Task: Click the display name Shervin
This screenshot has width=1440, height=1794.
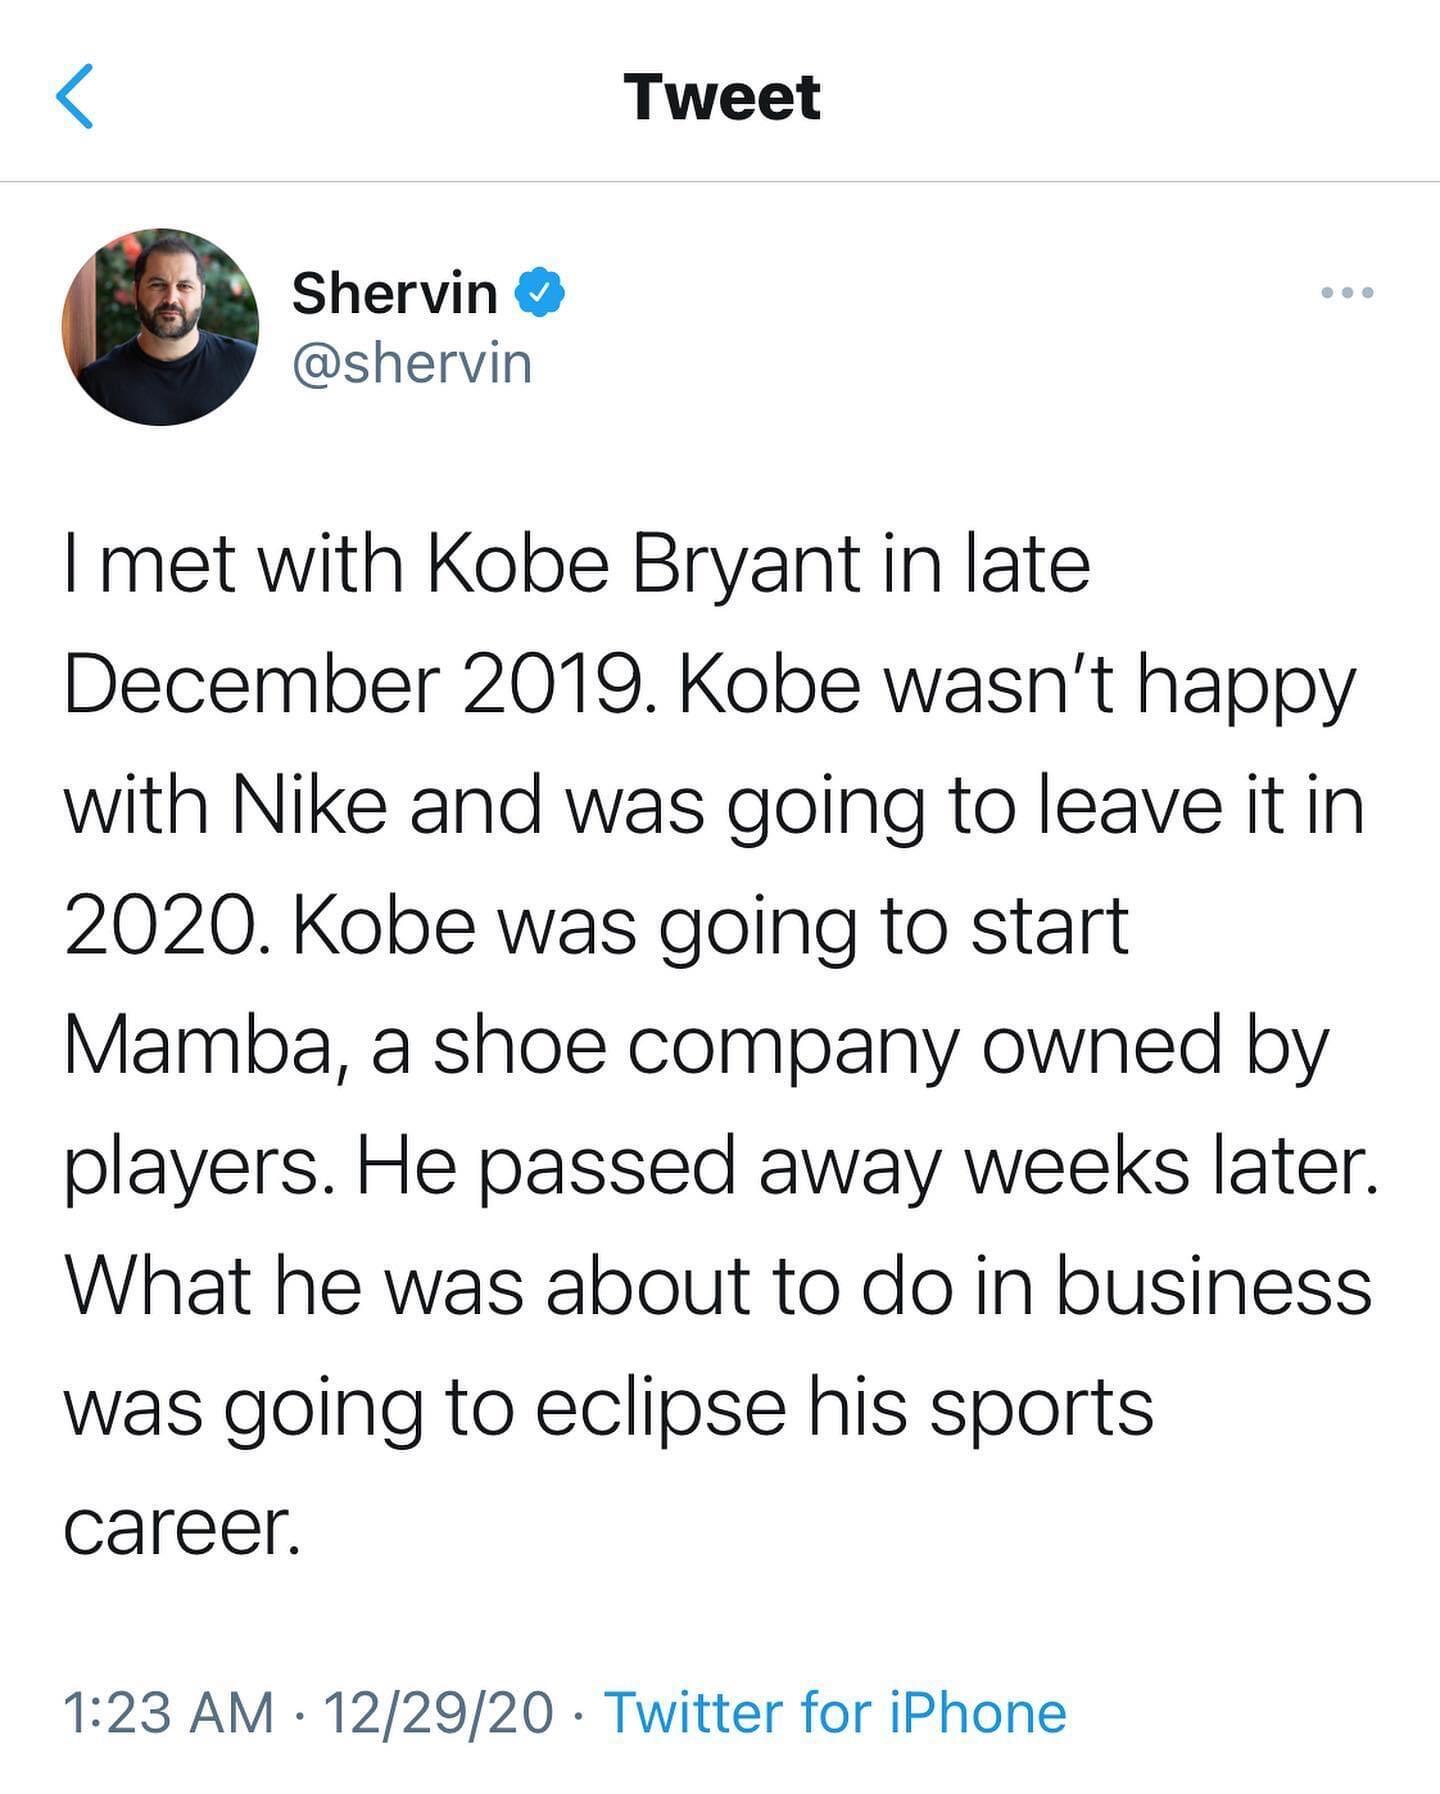Action: (x=394, y=293)
